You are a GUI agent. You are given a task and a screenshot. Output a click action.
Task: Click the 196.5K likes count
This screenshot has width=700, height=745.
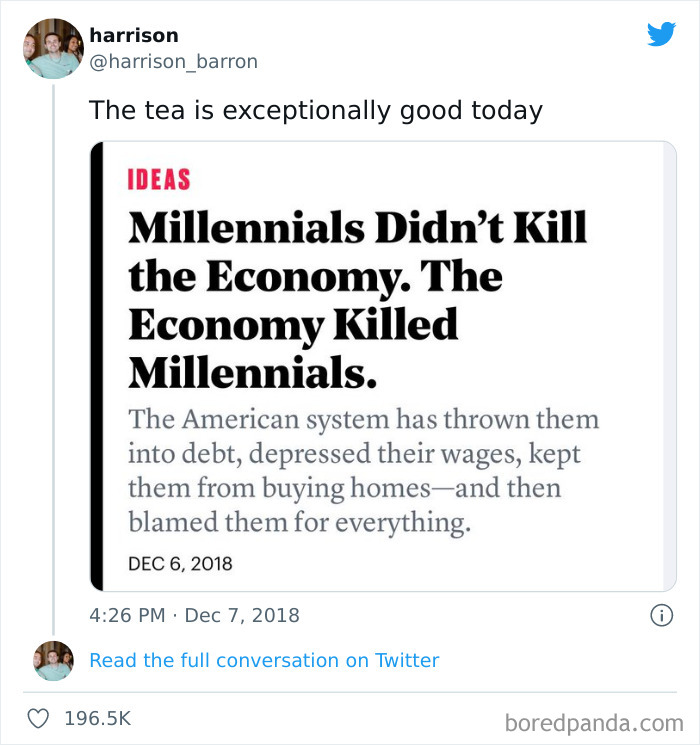97,718
